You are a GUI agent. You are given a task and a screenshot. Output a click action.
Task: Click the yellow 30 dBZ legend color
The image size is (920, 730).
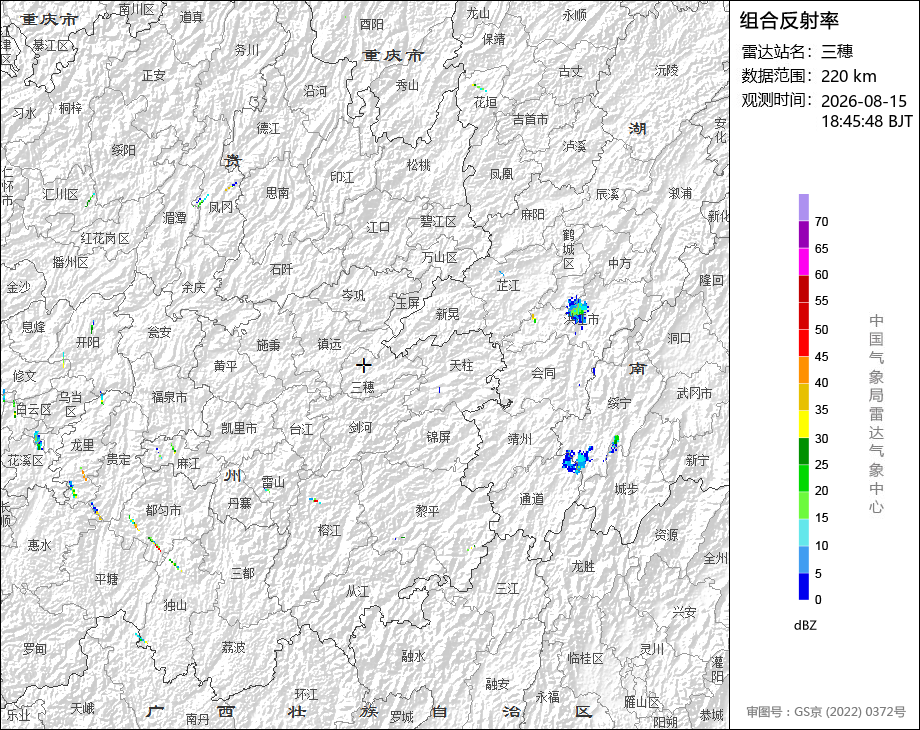tap(804, 424)
